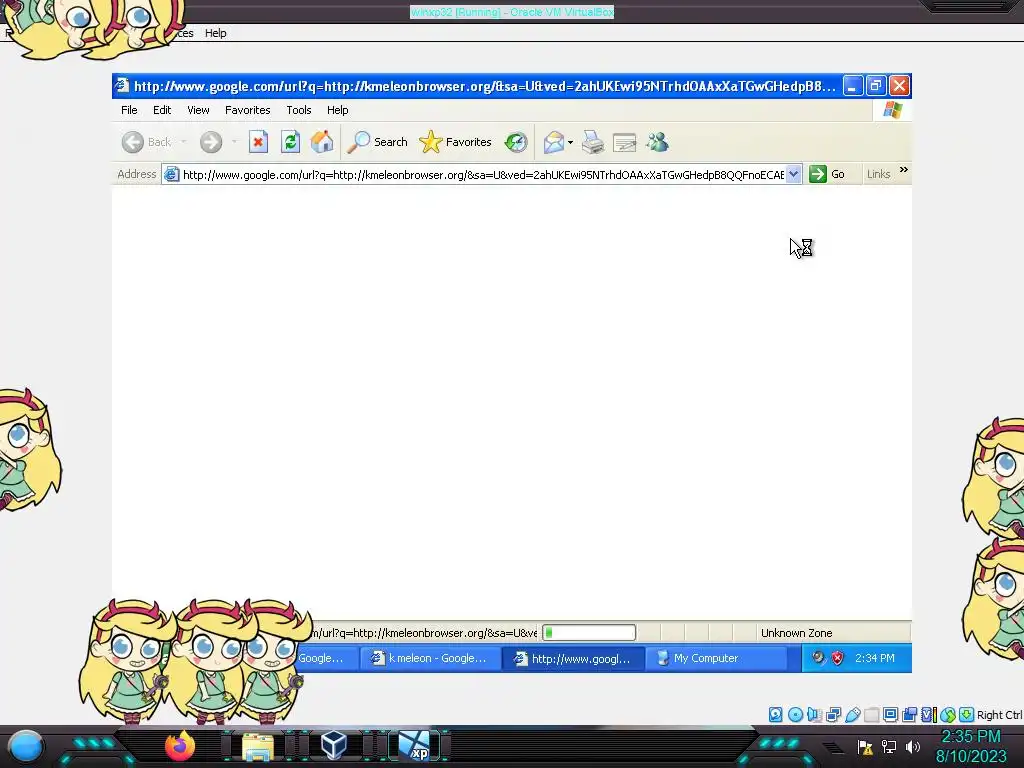Image resolution: width=1024 pixels, height=768 pixels.
Task: Click the VirtualBox CPU execution cap indicator
Action: [929, 714]
